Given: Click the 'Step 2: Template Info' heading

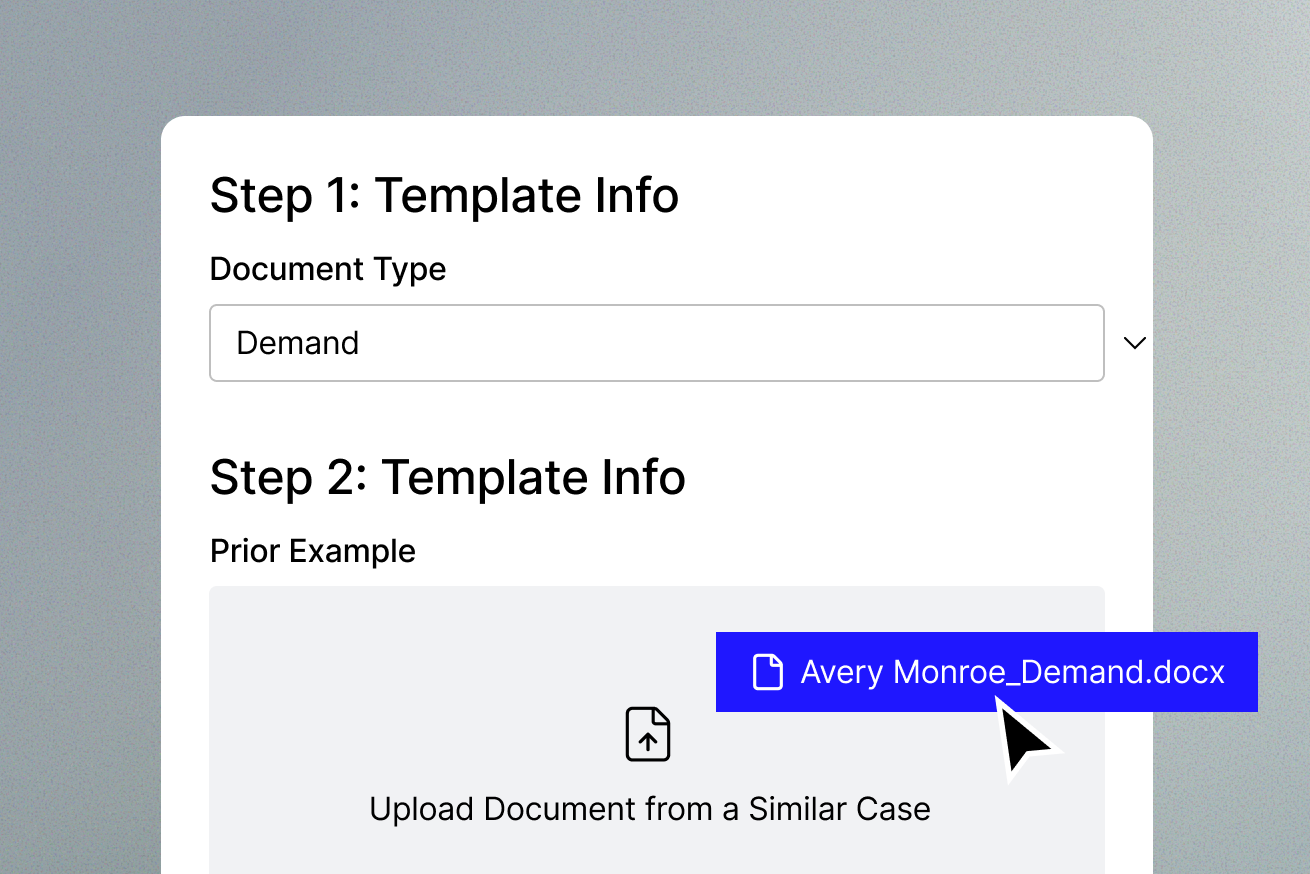Looking at the screenshot, I should (x=447, y=477).
